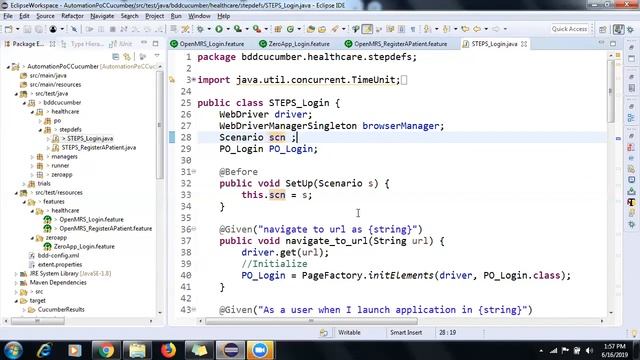Expand the Maven Dependencies node

pos(16,283)
